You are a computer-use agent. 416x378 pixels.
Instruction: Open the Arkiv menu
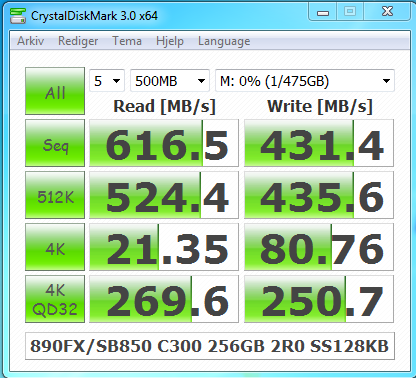click(x=30, y=41)
